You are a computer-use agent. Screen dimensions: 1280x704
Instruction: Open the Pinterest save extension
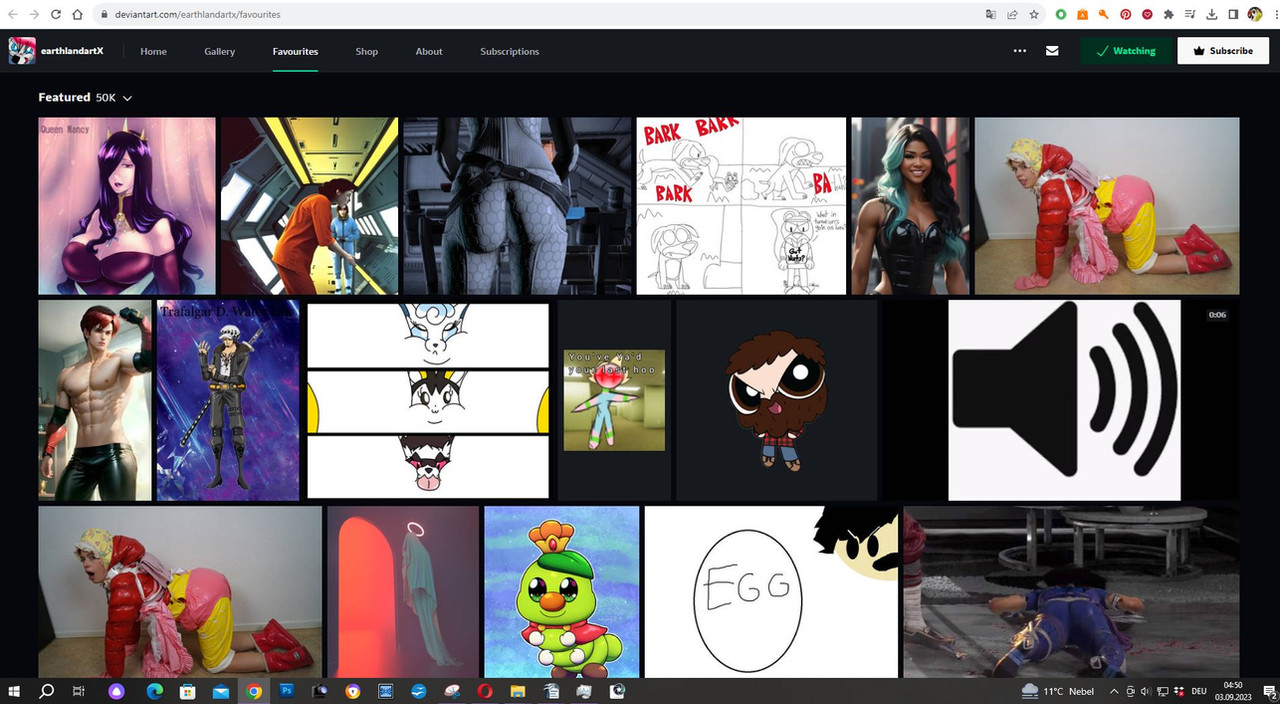click(x=1125, y=15)
